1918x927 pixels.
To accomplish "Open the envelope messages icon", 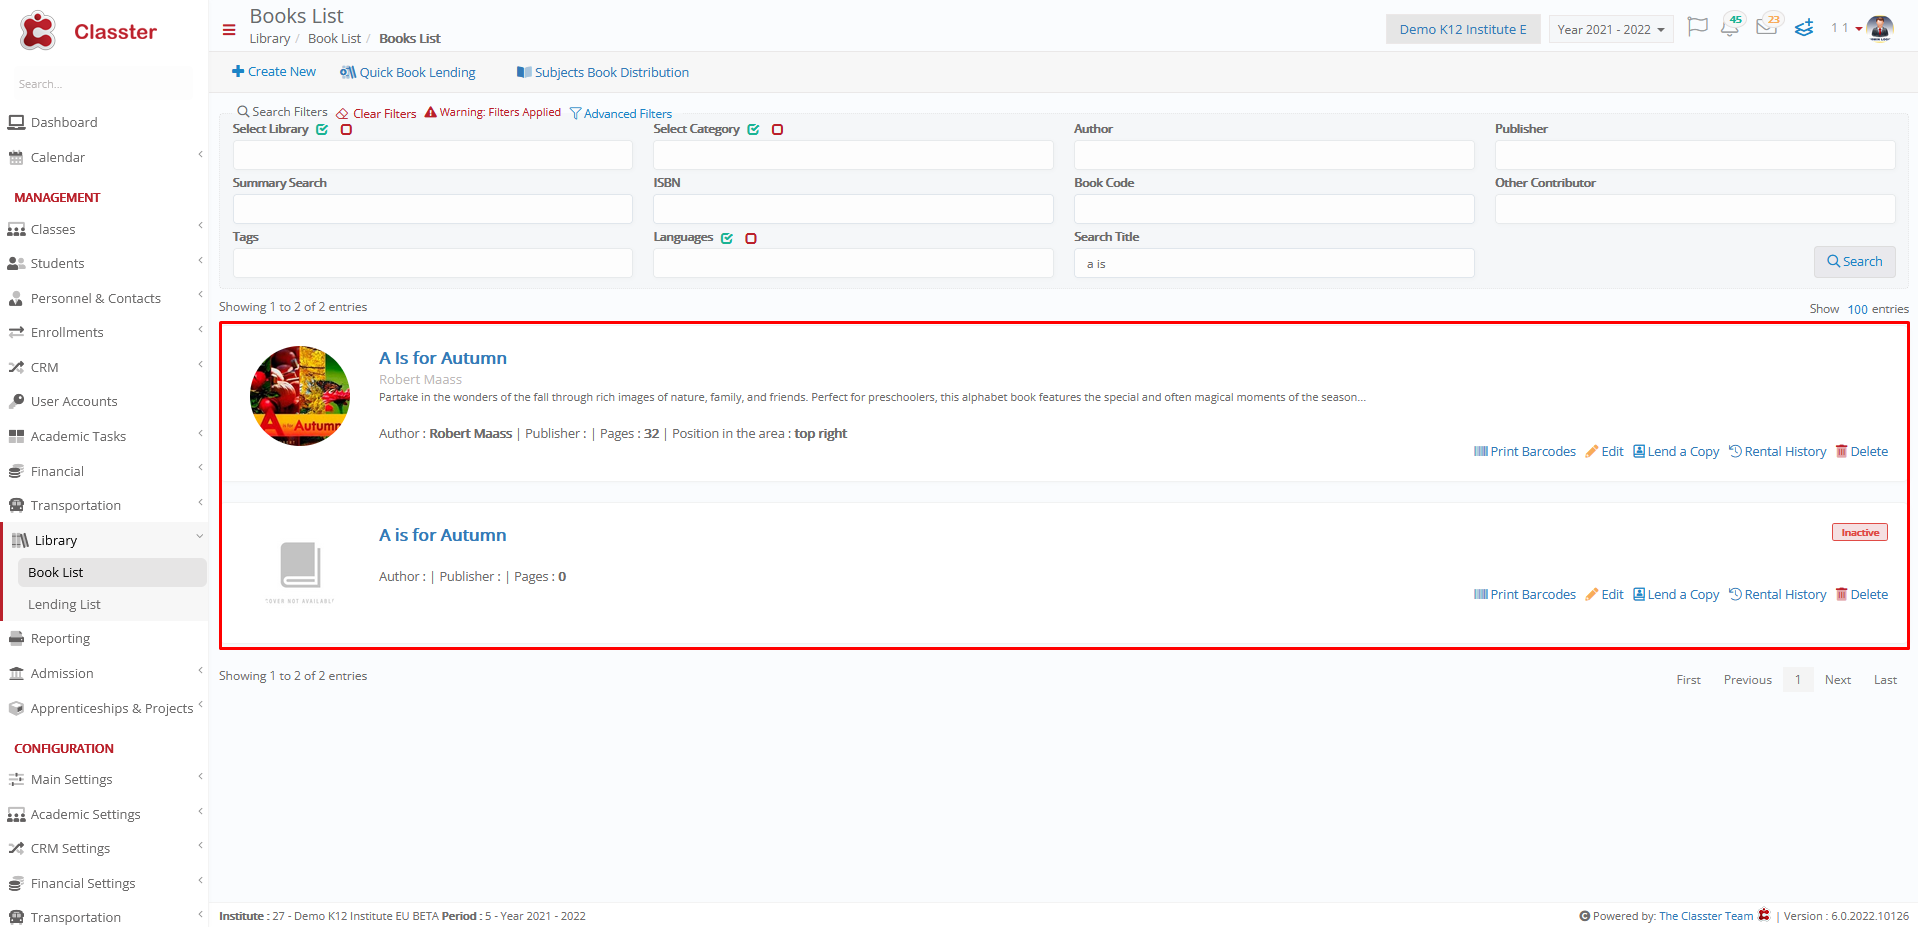I will tap(1766, 27).
